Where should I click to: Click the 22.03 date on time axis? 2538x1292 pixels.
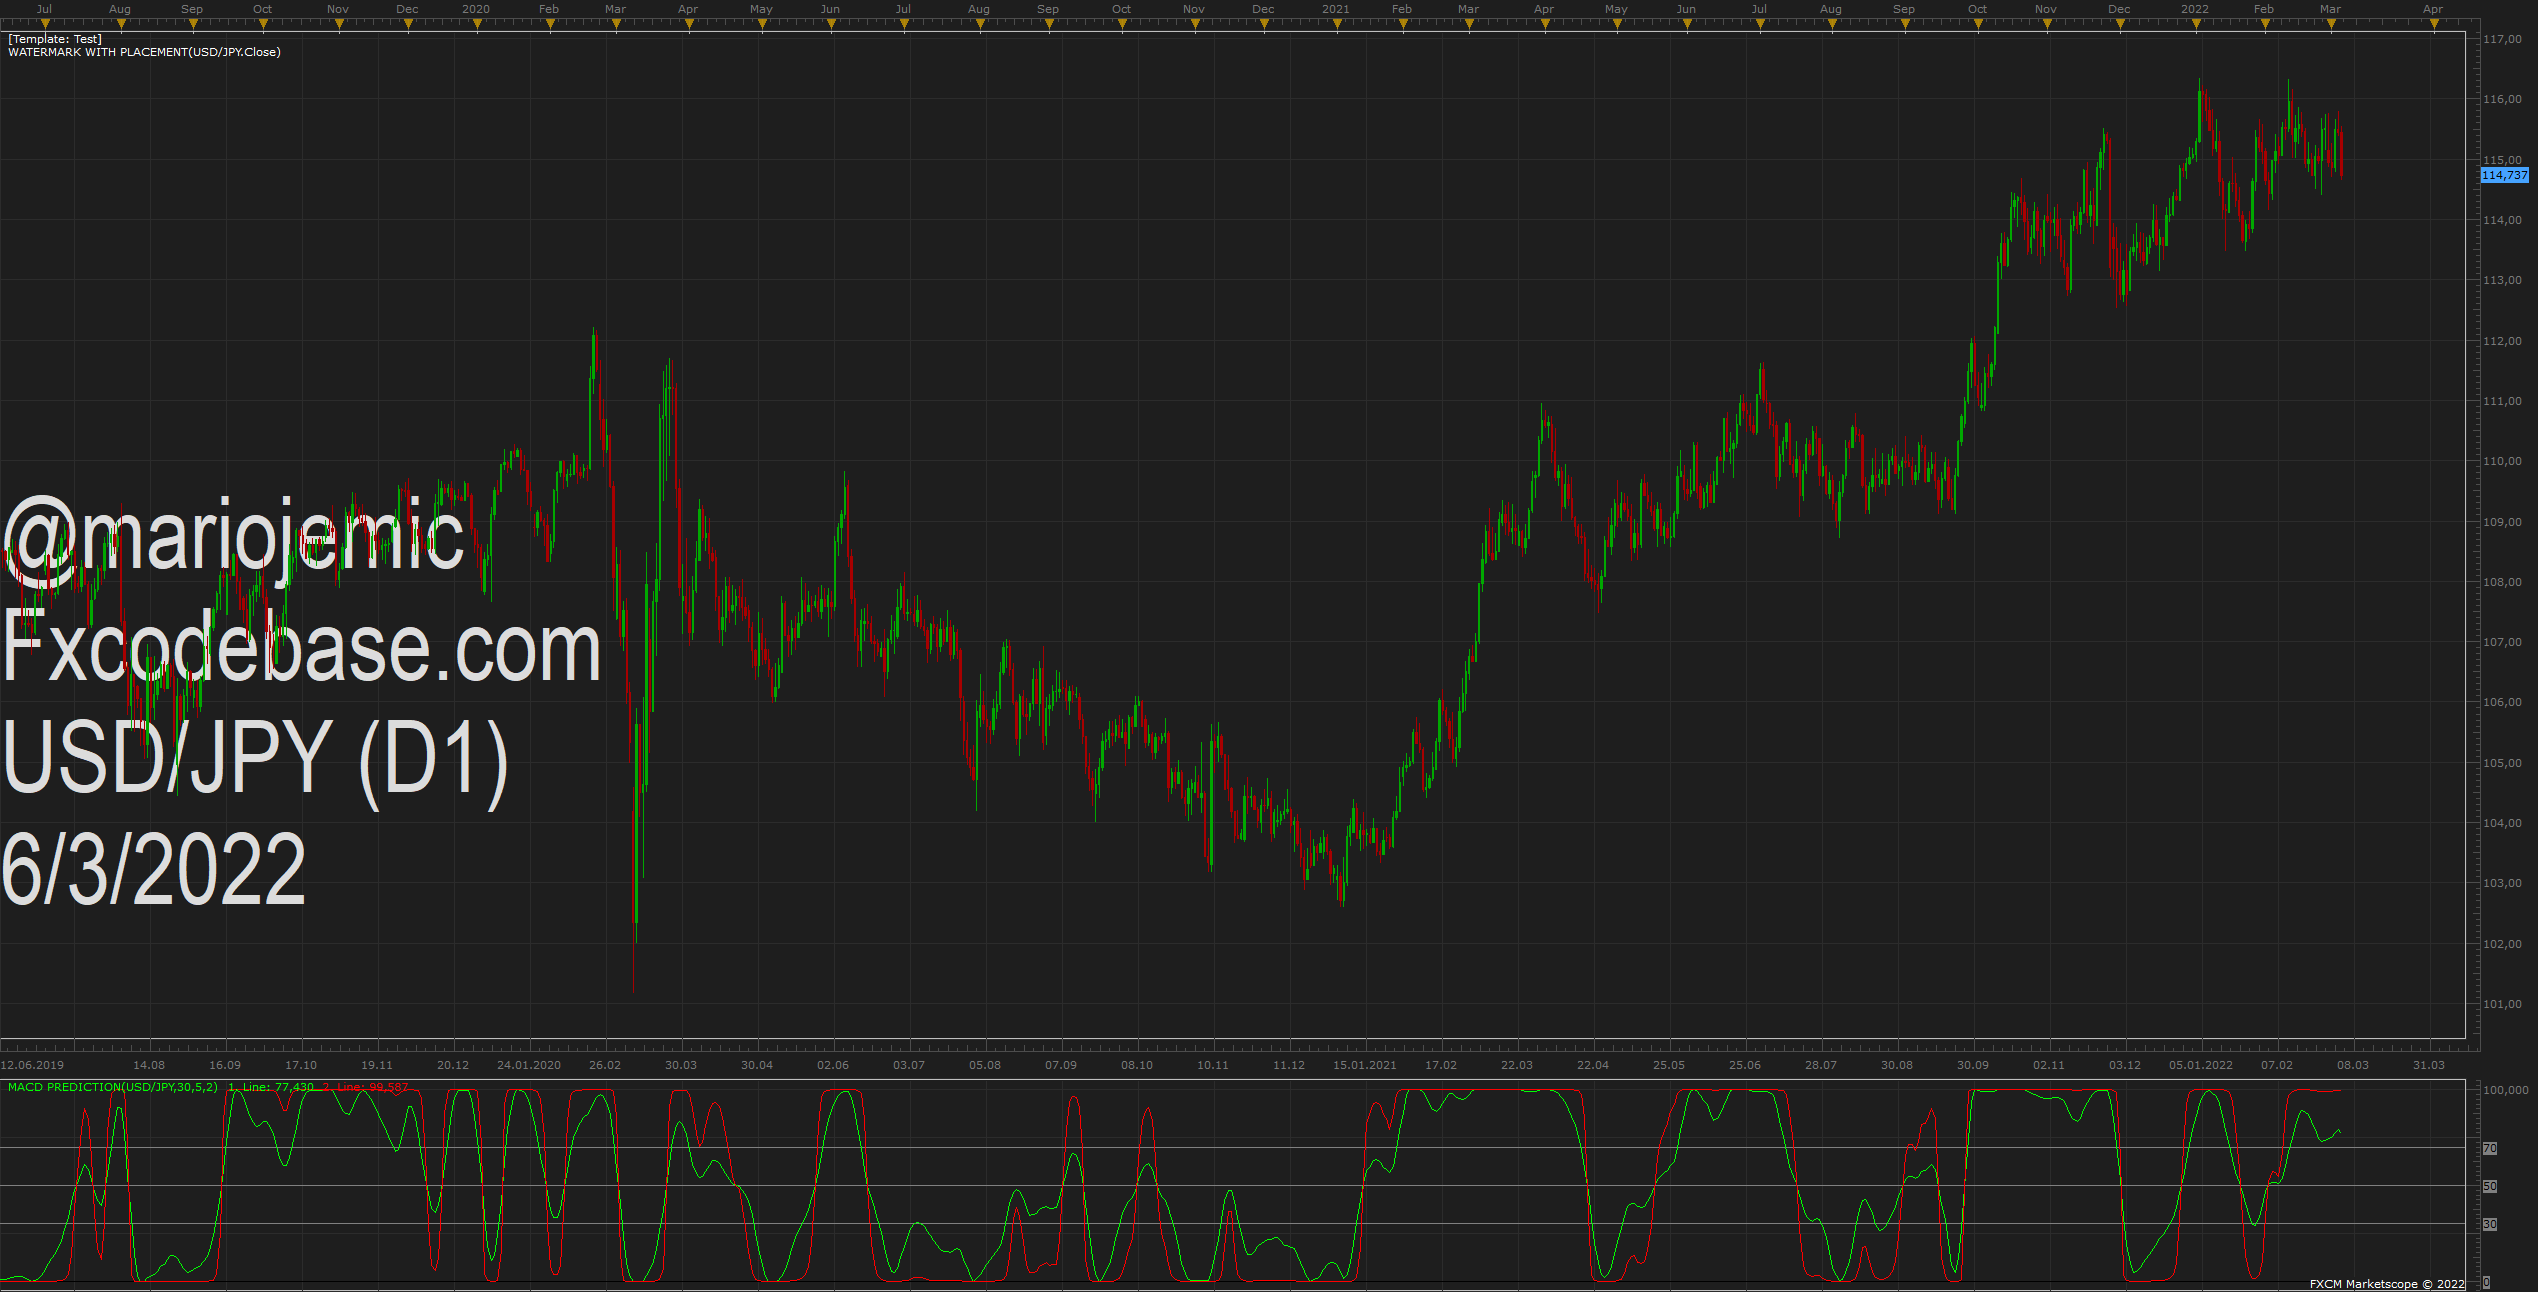coord(1517,1065)
